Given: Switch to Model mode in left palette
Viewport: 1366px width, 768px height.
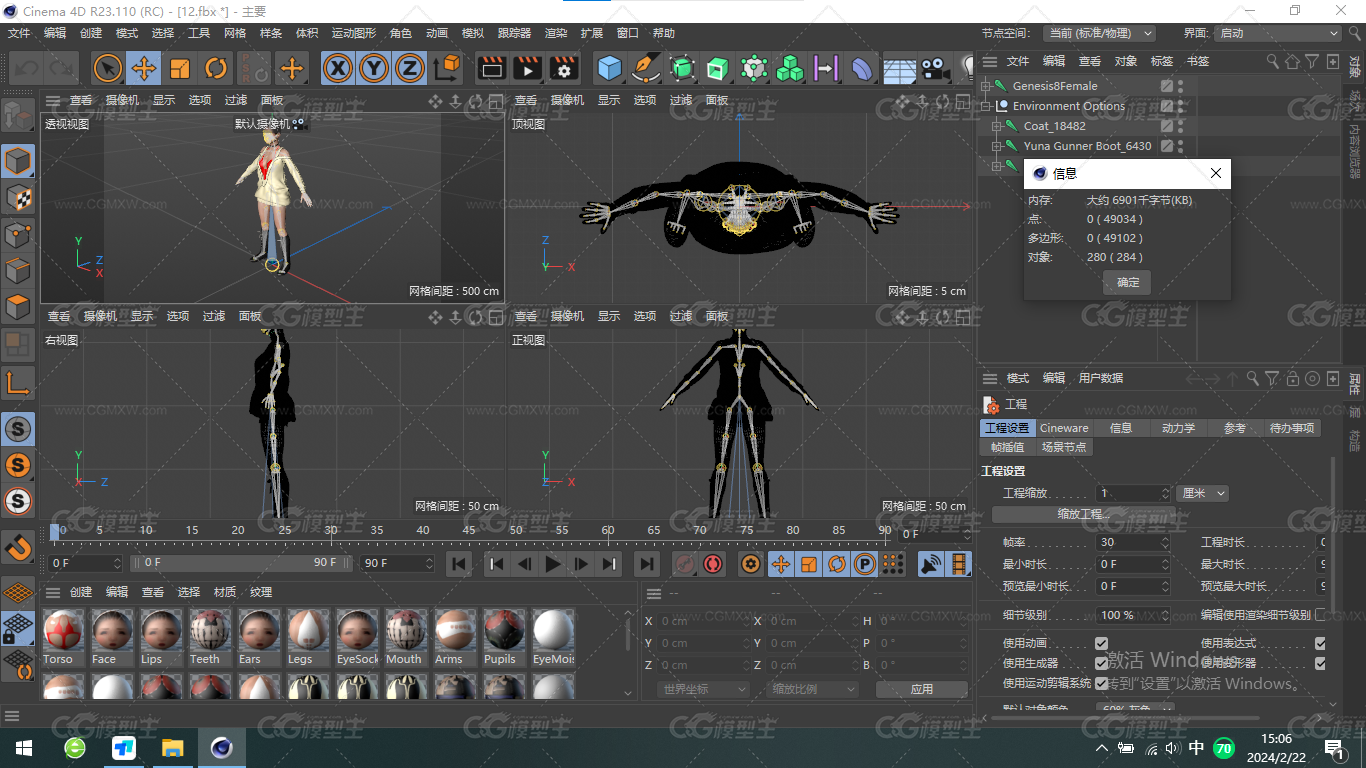Looking at the screenshot, I should [18, 160].
